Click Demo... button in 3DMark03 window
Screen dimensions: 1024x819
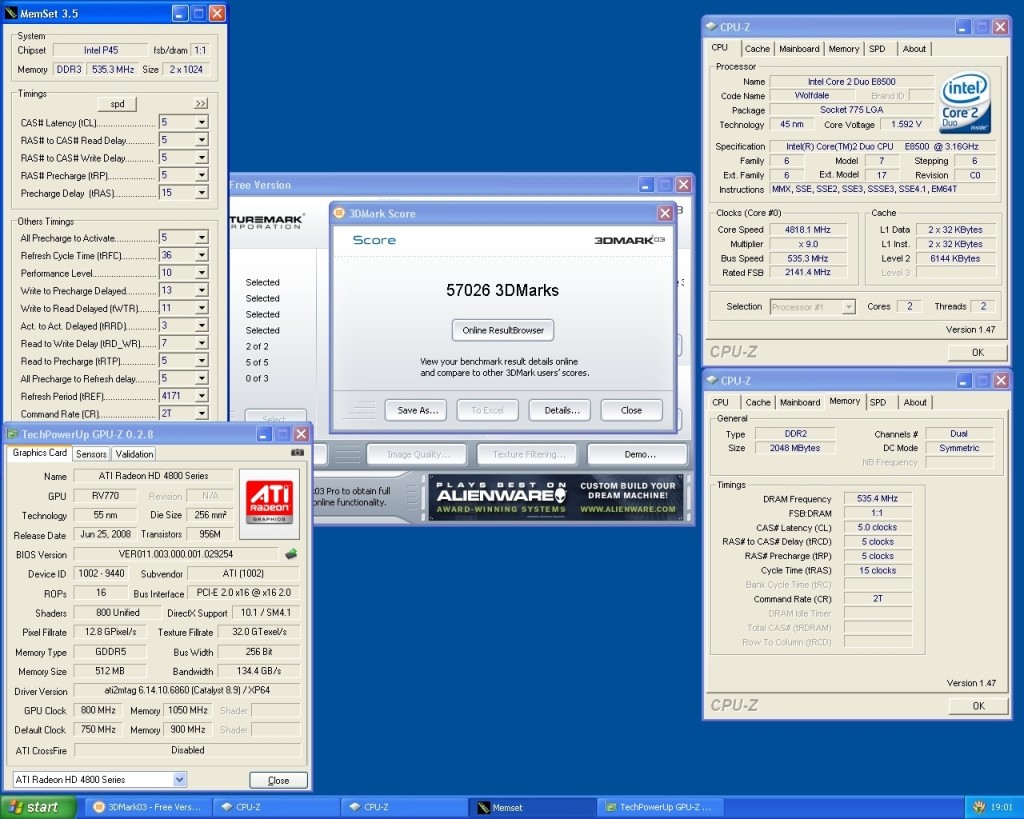coord(638,454)
